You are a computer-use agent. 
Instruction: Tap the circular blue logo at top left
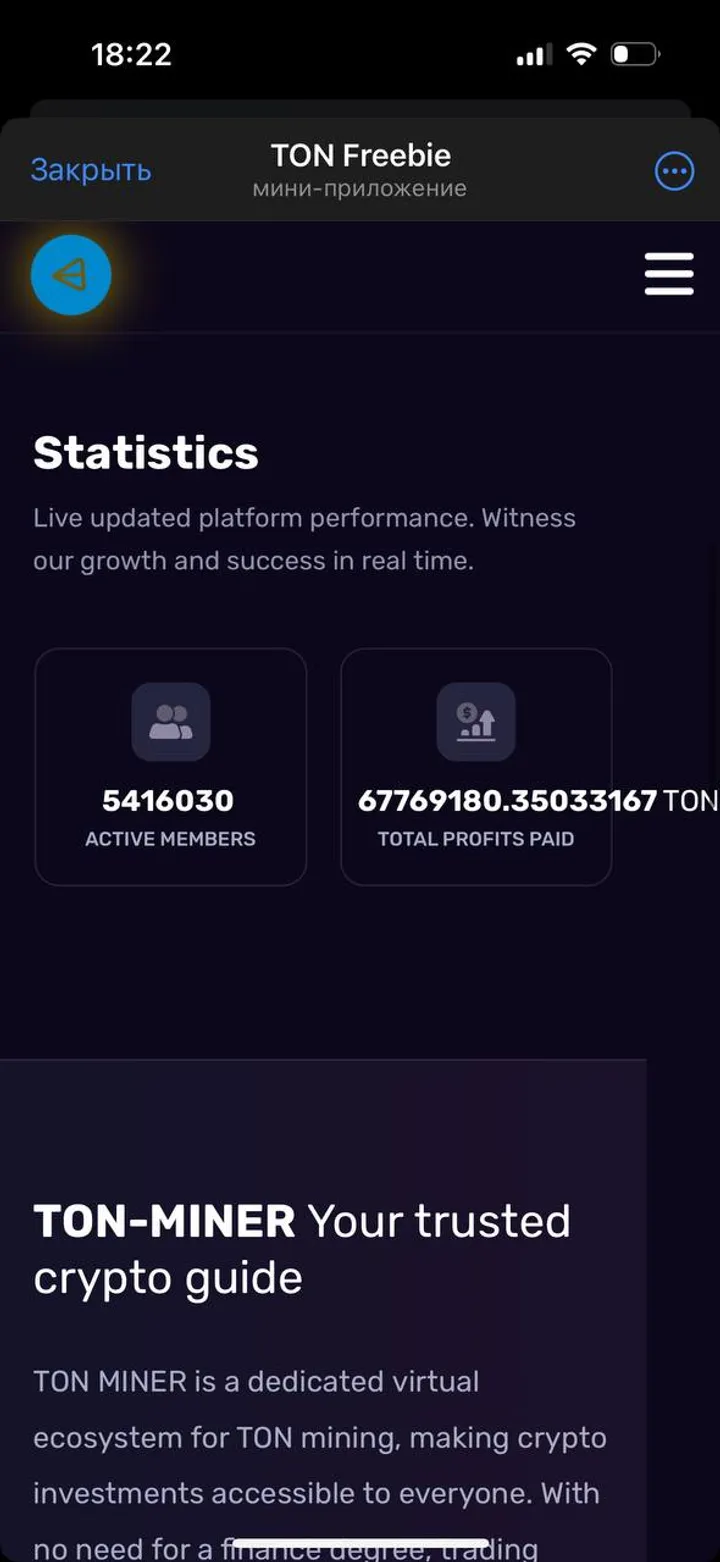coord(70,274)
